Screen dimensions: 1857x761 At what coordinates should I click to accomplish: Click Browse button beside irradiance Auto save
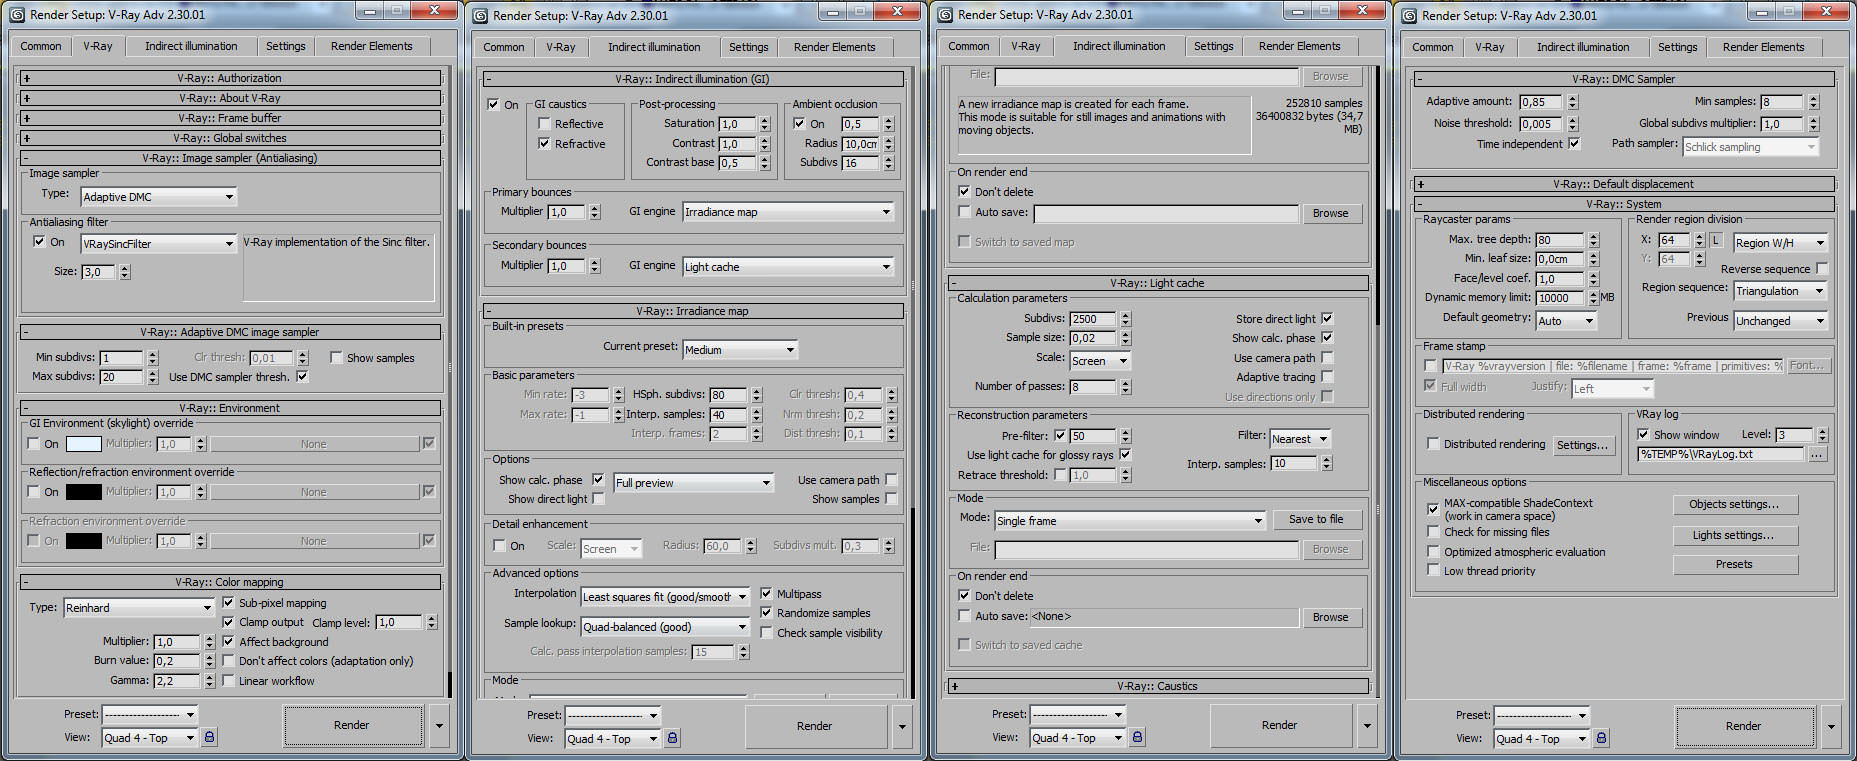click(1331, 213)
